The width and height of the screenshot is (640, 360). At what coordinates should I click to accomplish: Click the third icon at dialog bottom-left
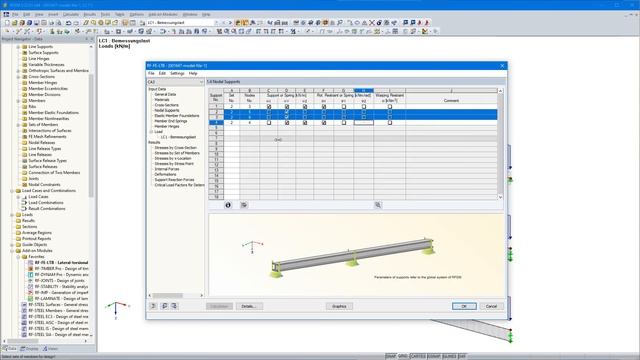[x=174, y=306]
